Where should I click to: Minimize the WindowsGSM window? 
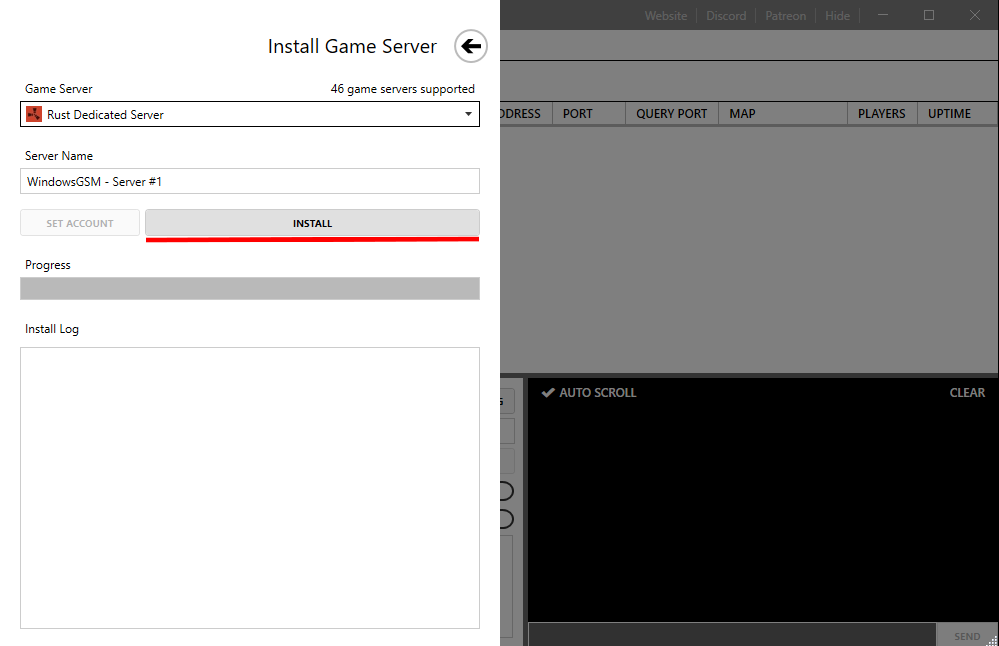(882, 15)
